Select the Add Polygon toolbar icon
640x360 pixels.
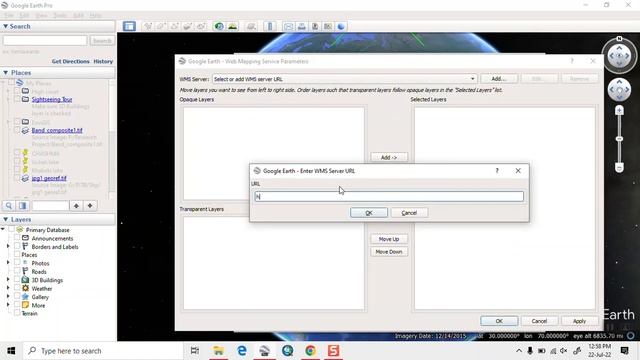(161, 27)
